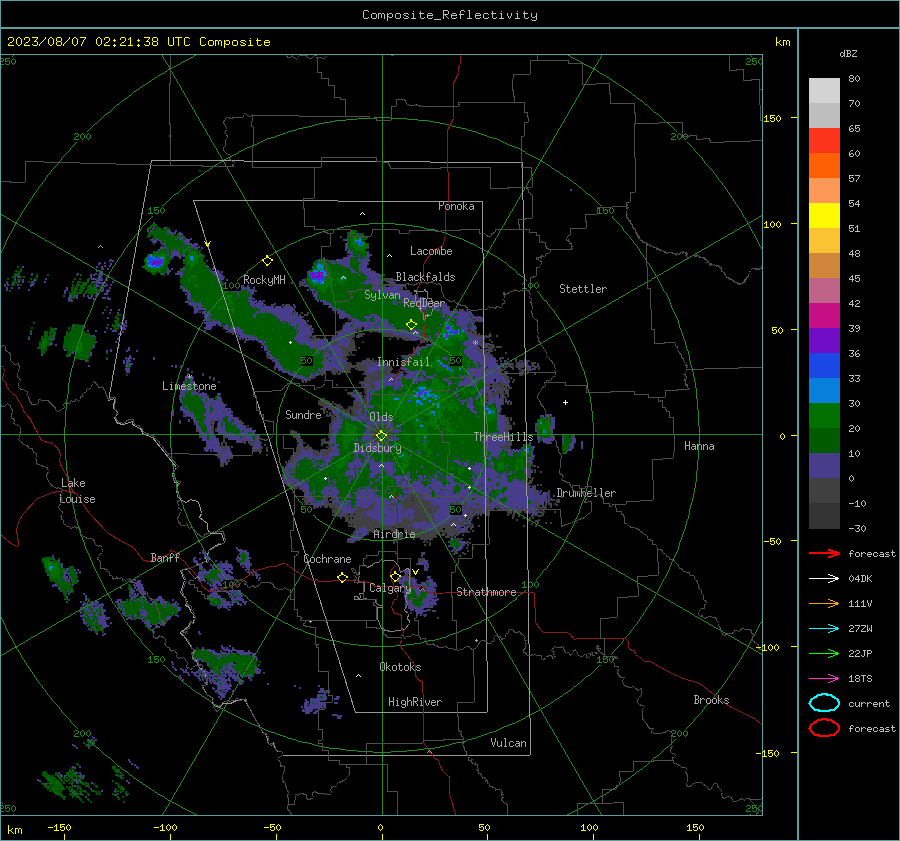This screenshot has height=841, width=900.
Task: Click the Lake Louise label
Action: coord(77,491)
